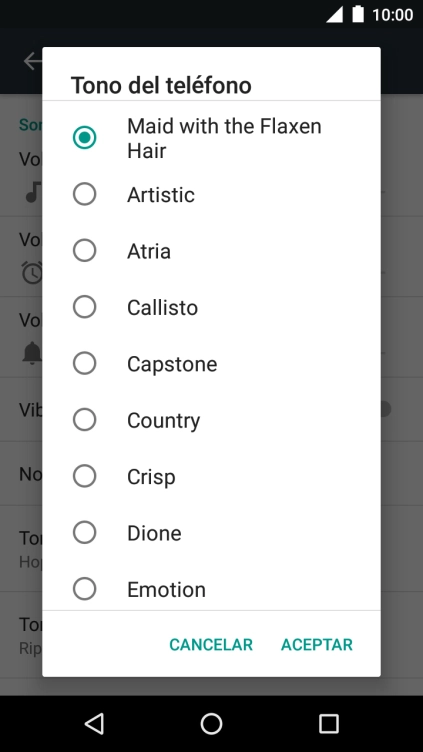Viewport: 423px width, 752px height.
Task: Tap the signal strength icon
Action: click(x=334, y=14)
